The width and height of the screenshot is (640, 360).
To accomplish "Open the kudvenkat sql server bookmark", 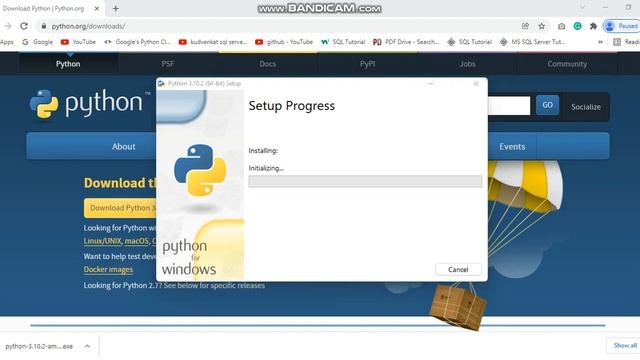I will pyautogui.click(x=213, y=42).
